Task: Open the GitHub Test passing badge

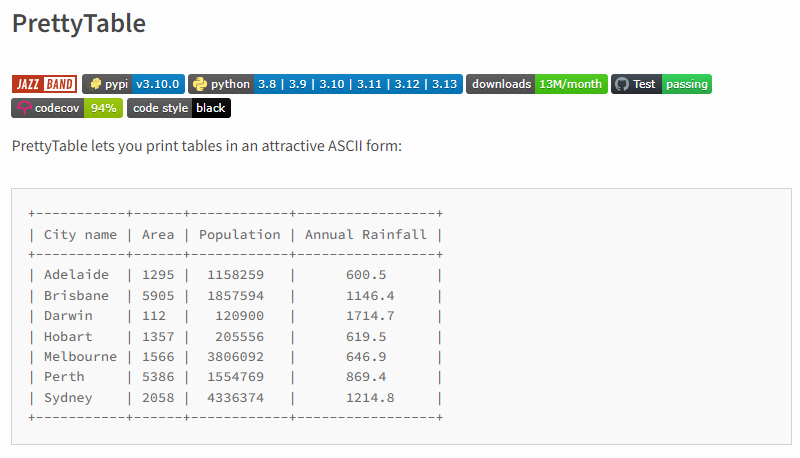Action: point(661,84)
